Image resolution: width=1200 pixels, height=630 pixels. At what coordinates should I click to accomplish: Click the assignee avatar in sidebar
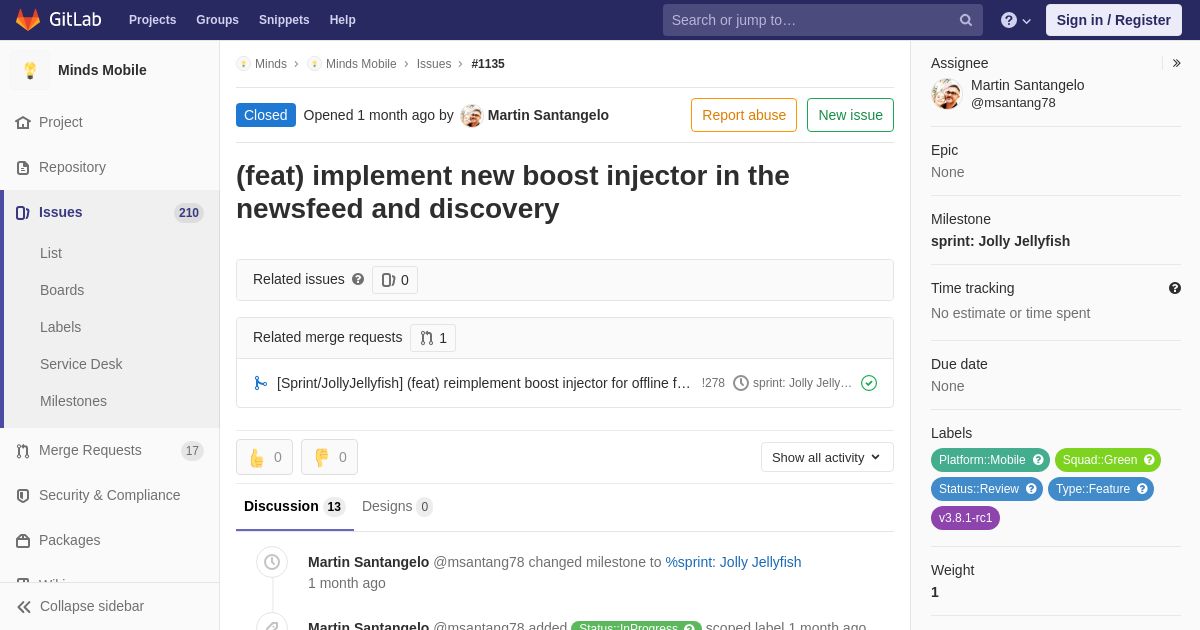tap(946, 94)
